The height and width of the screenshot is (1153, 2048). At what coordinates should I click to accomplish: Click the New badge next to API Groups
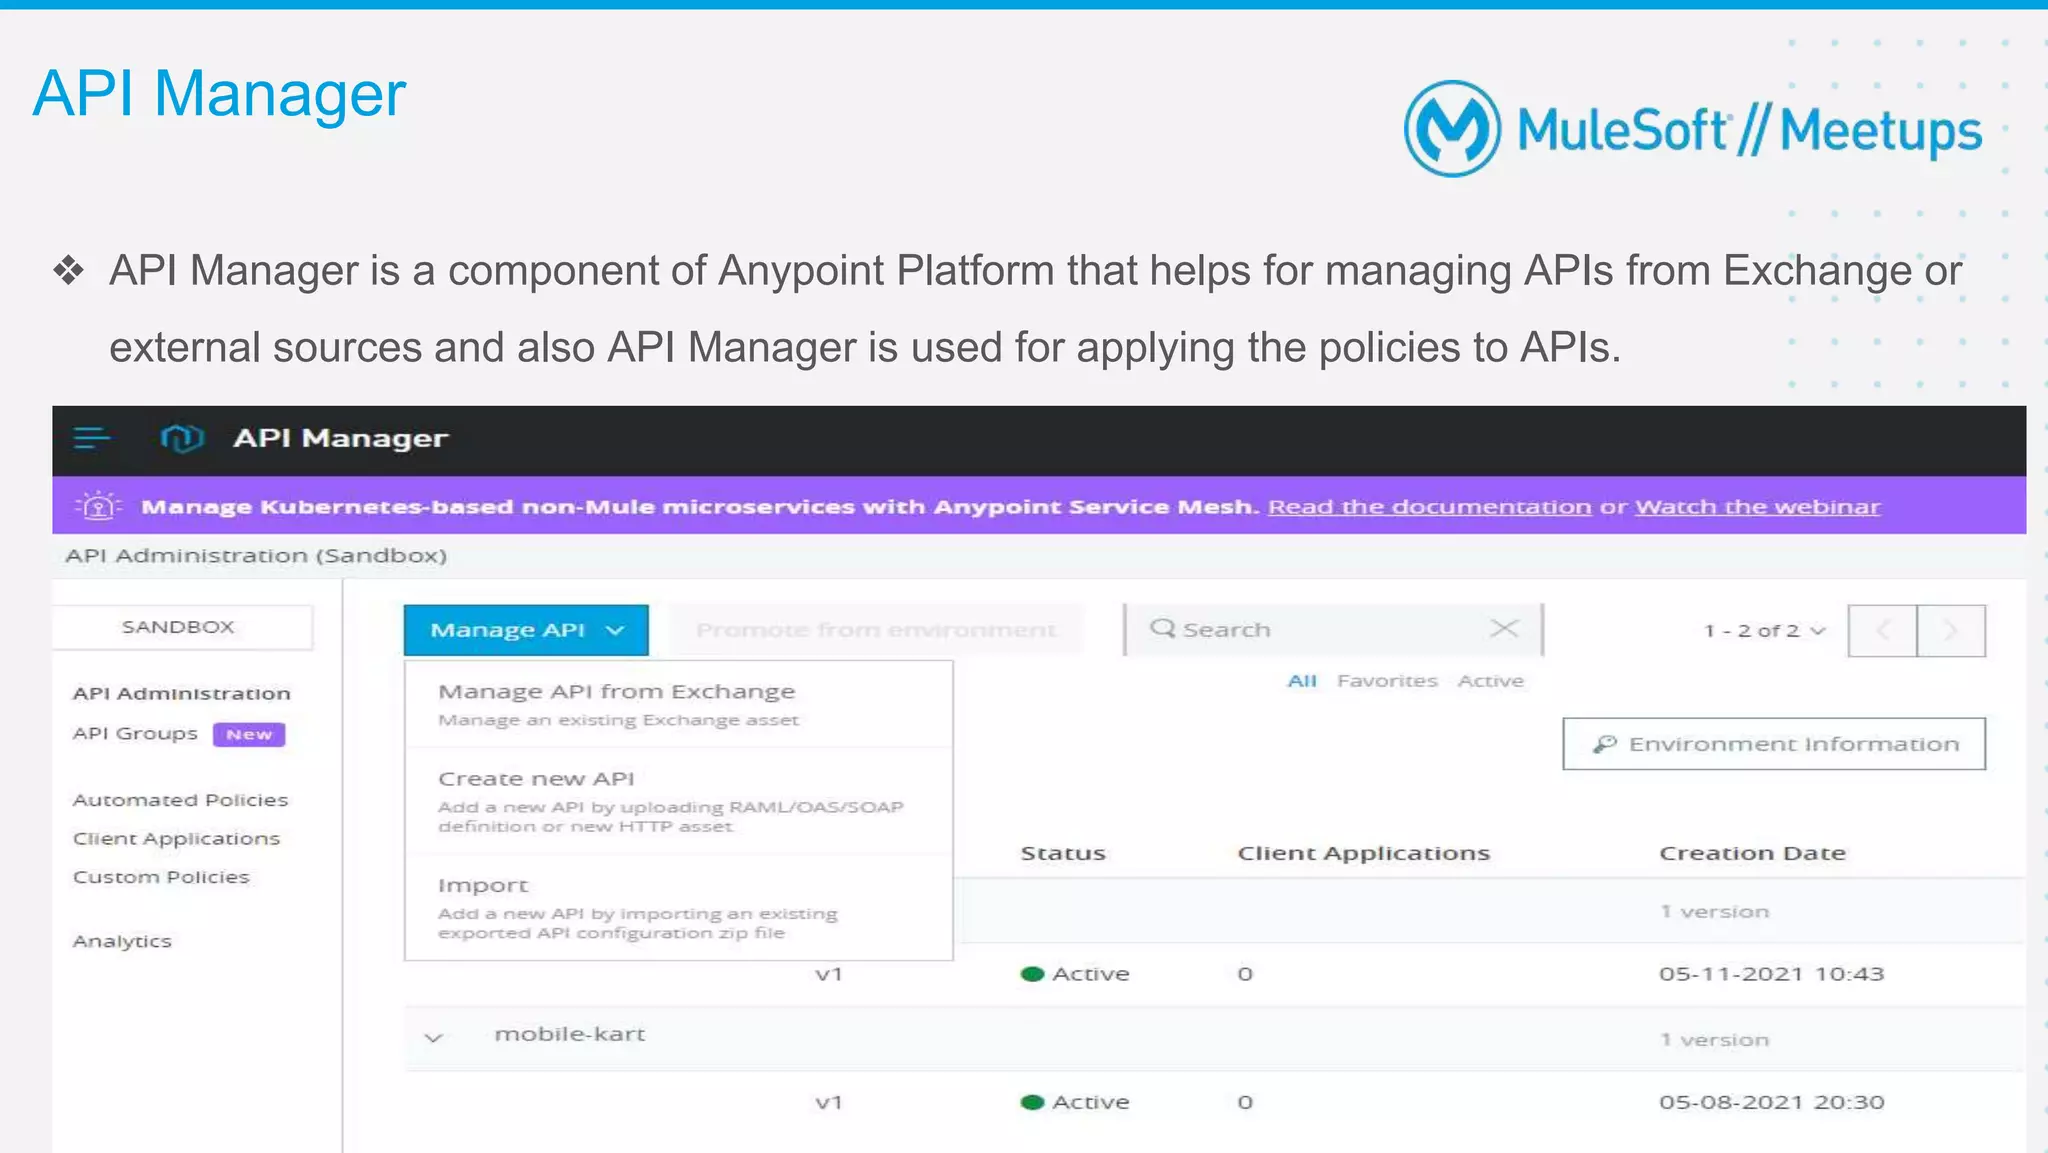(249, 734)
